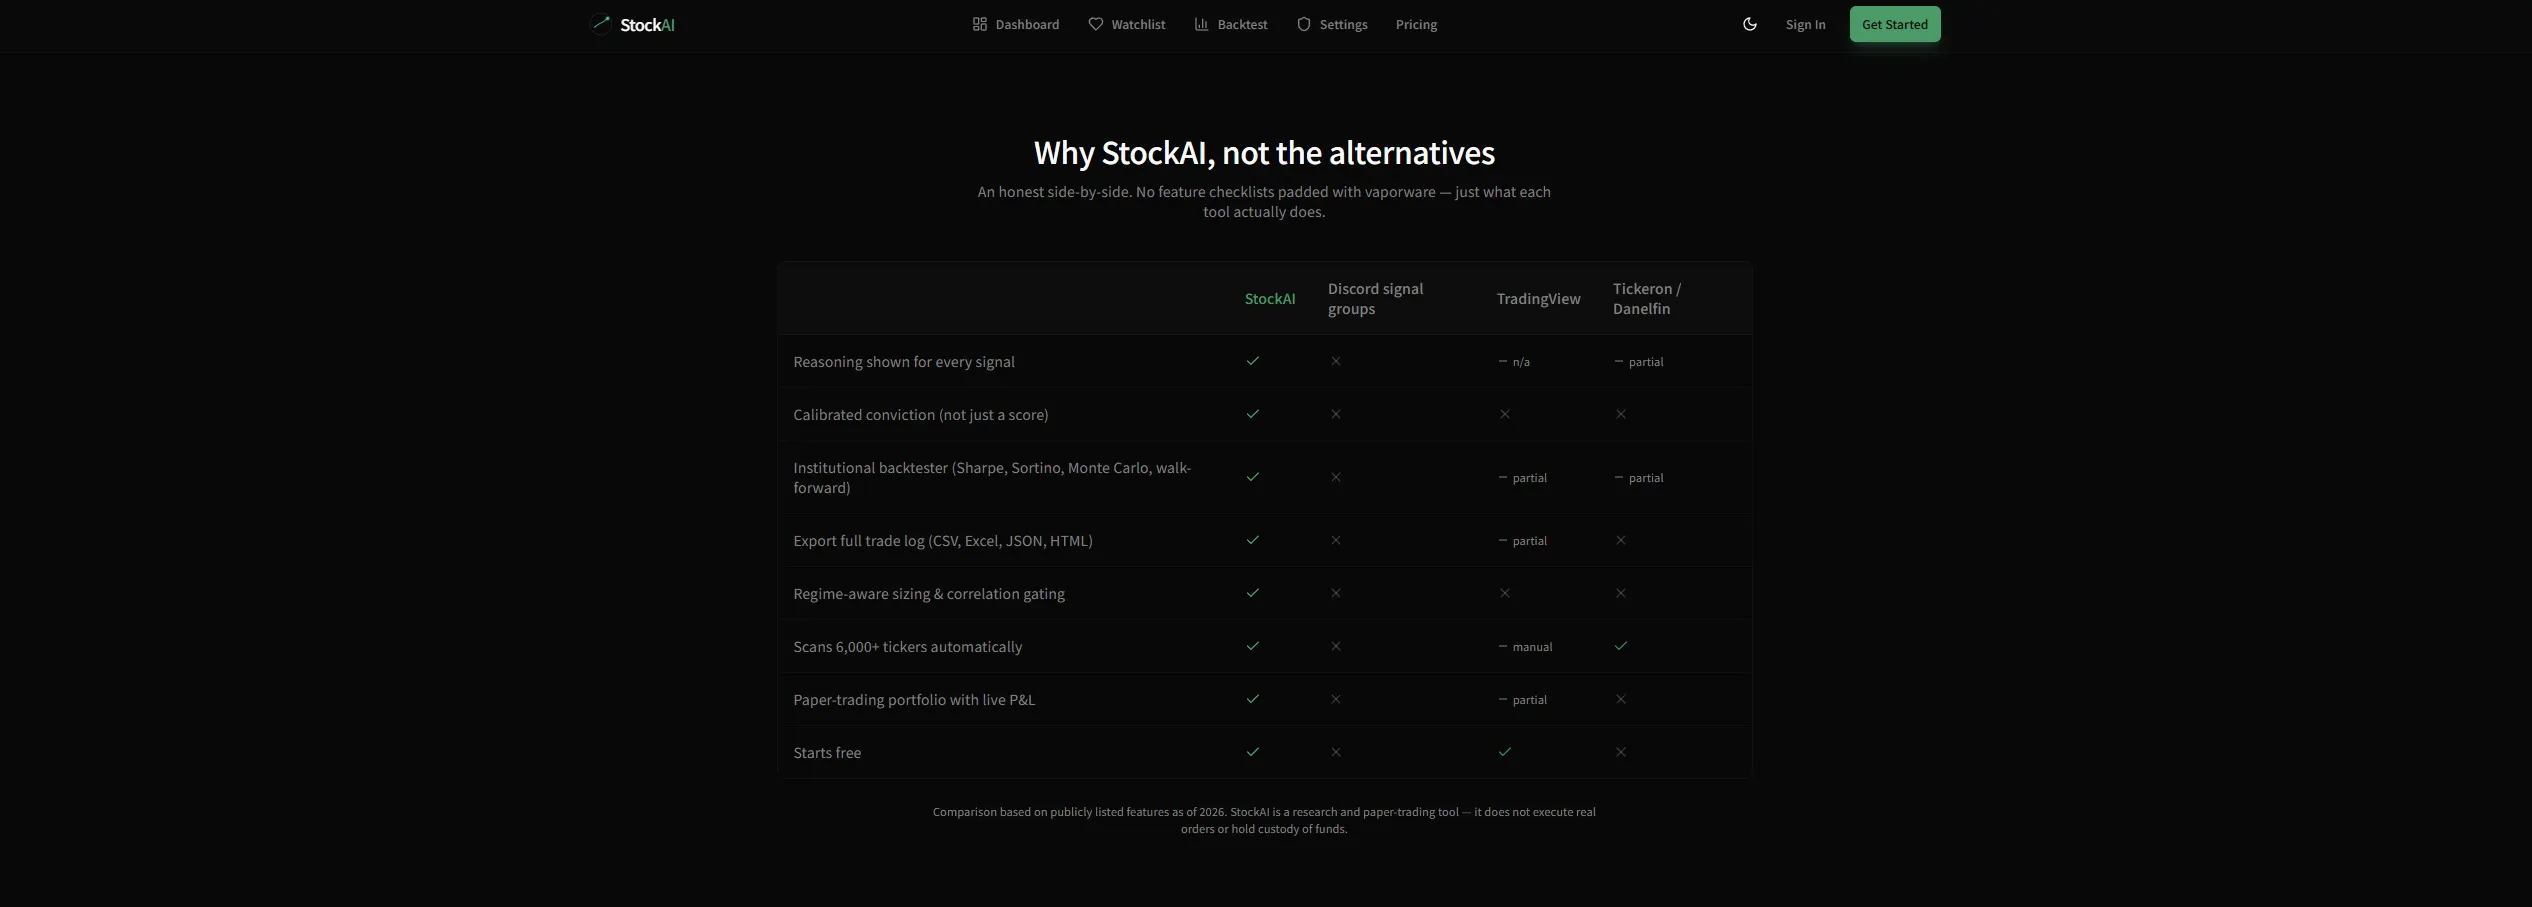Click the Backtest bar chart icon
Viewport: 2532px width, 907px height.
click(x=1202, y=24)
